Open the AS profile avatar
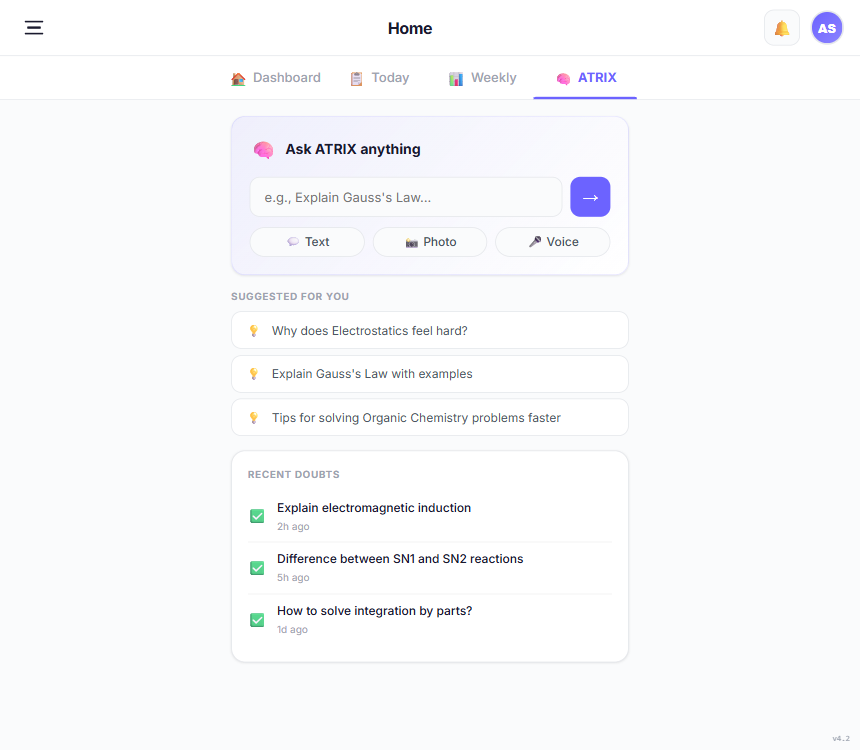 827,28
